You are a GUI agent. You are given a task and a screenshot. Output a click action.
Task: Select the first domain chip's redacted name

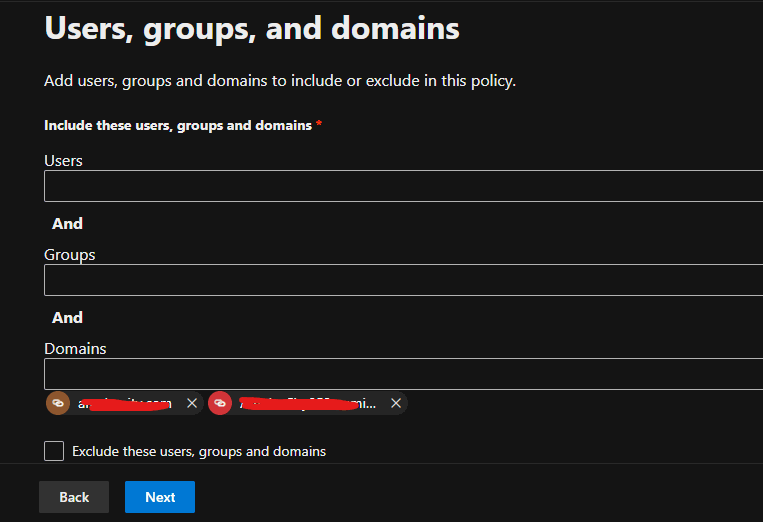point(125,403)
